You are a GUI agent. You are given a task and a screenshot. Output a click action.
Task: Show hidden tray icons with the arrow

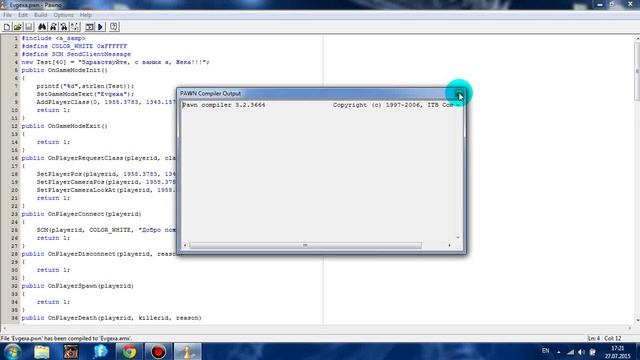pyautogui.click(x=559, y=352)
